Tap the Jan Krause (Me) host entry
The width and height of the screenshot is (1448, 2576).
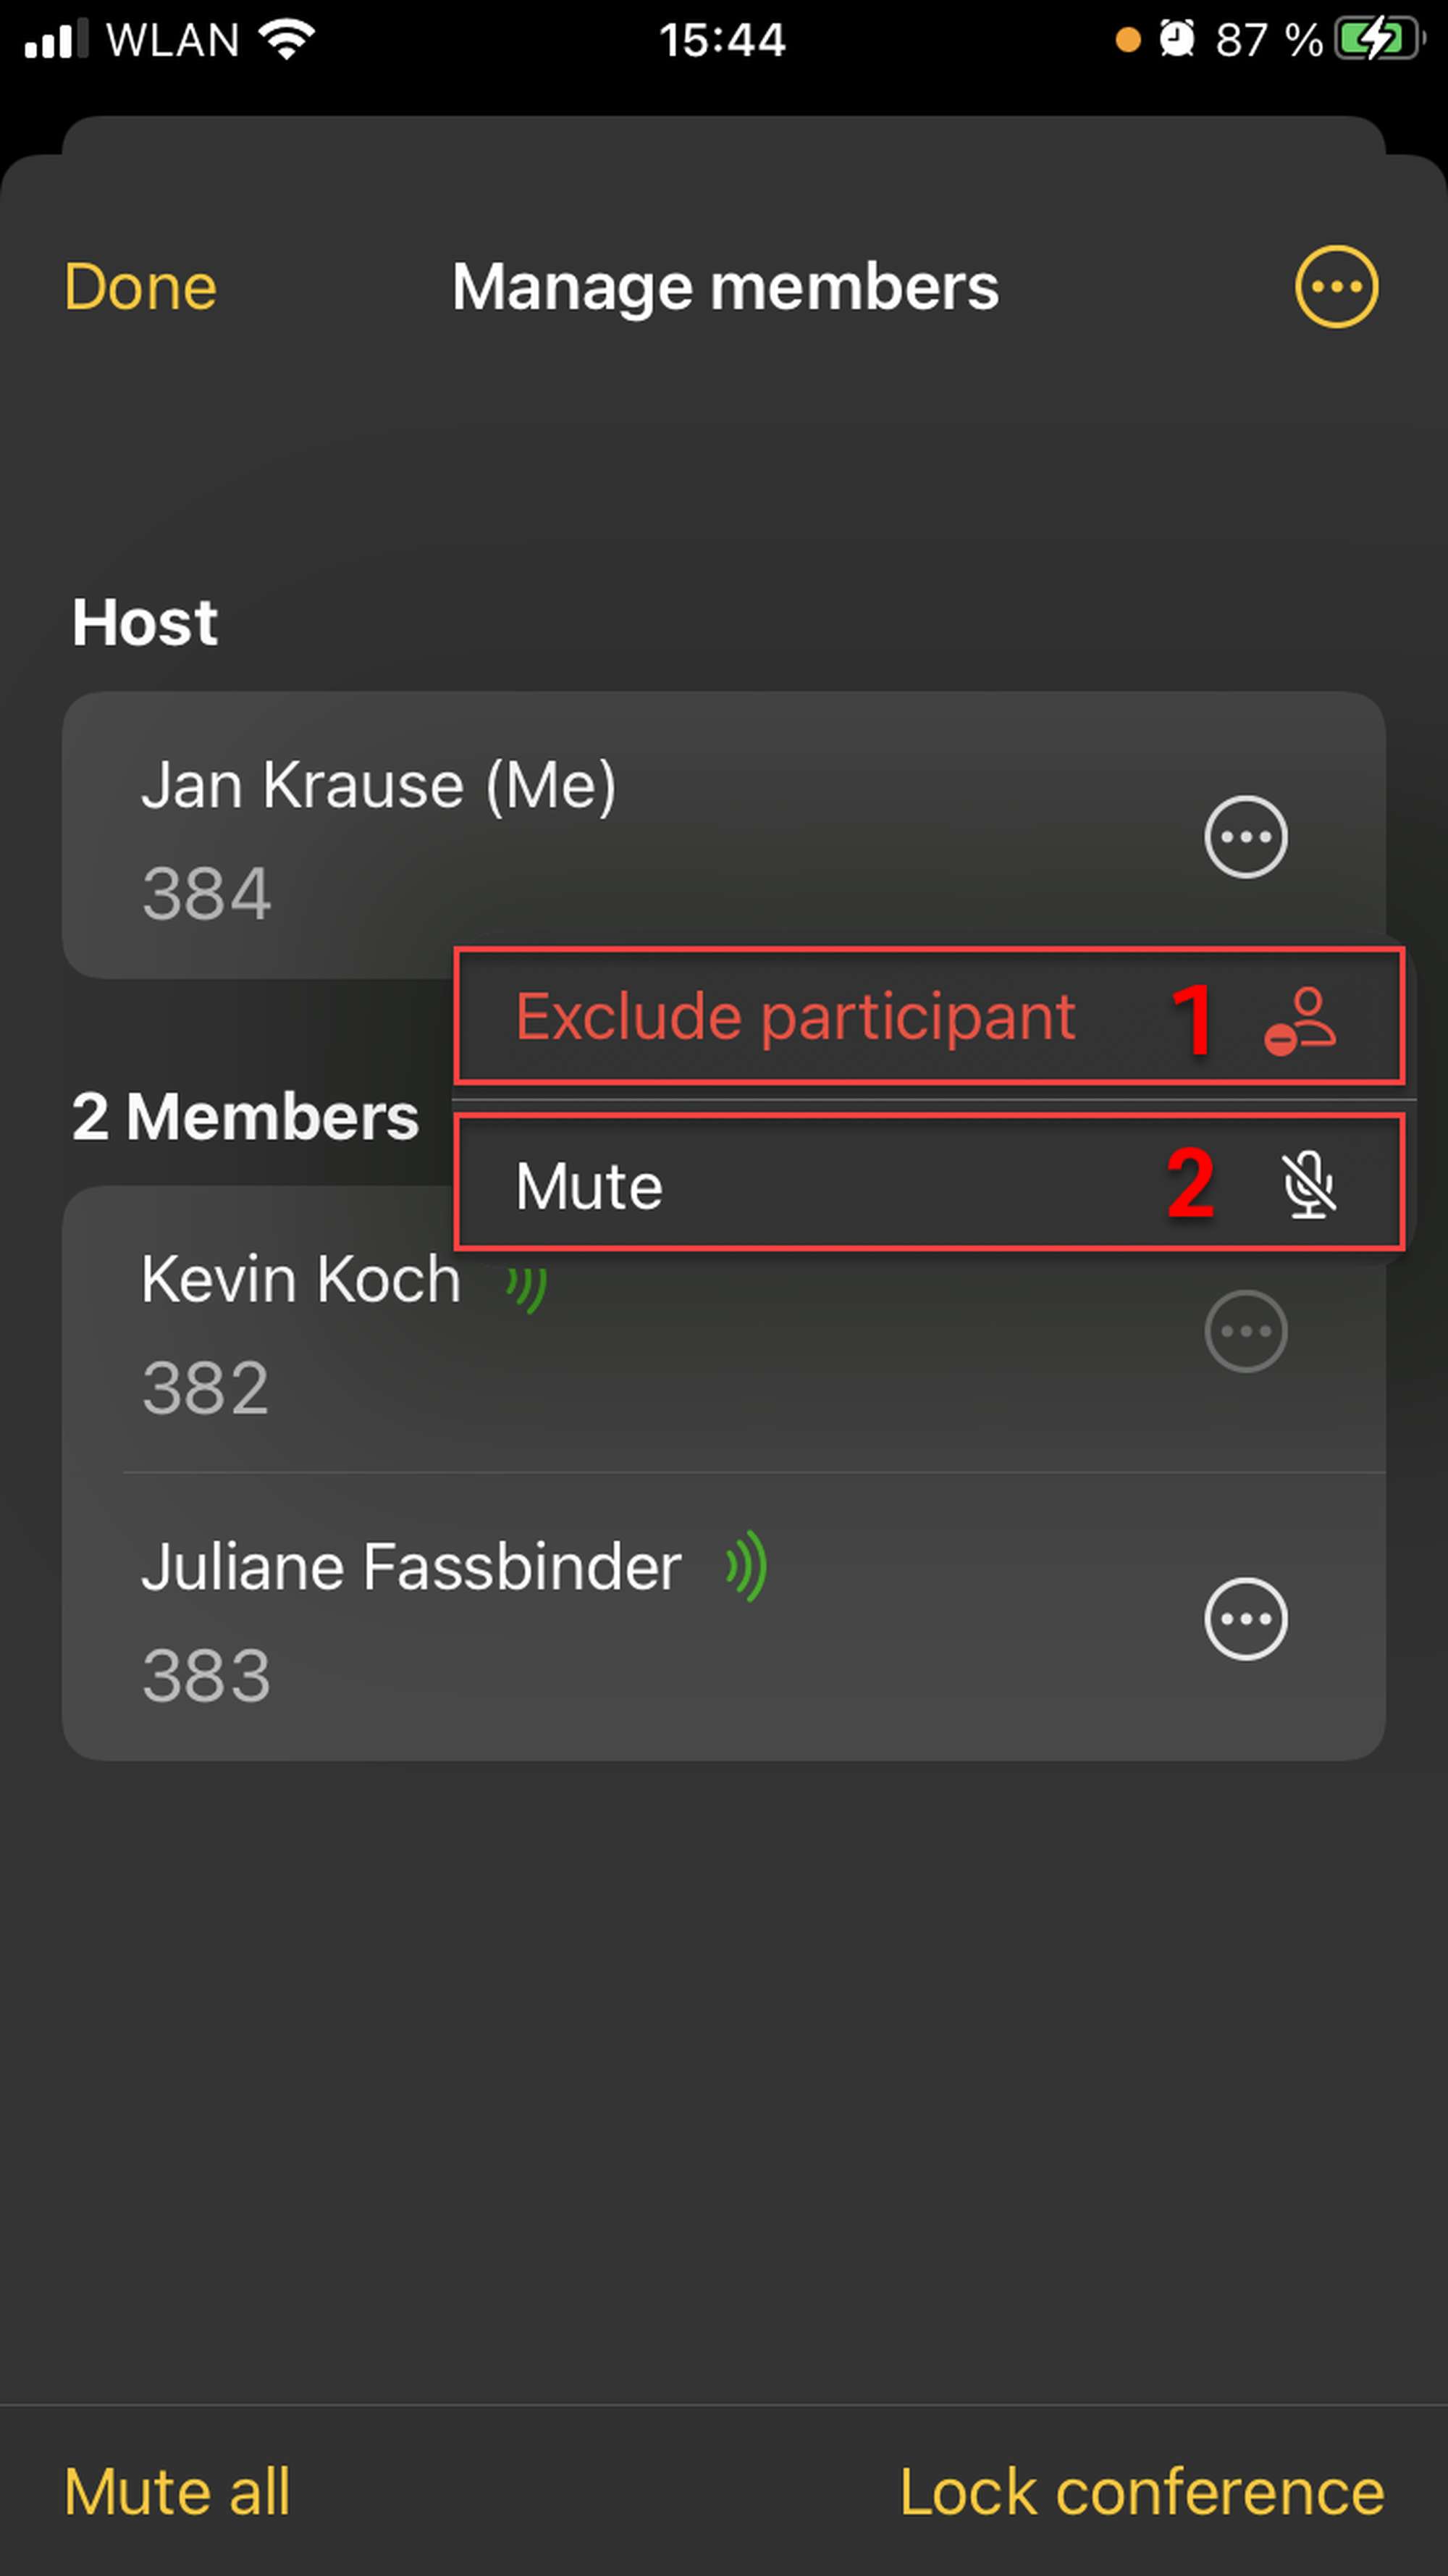click(x=378, y=786)
